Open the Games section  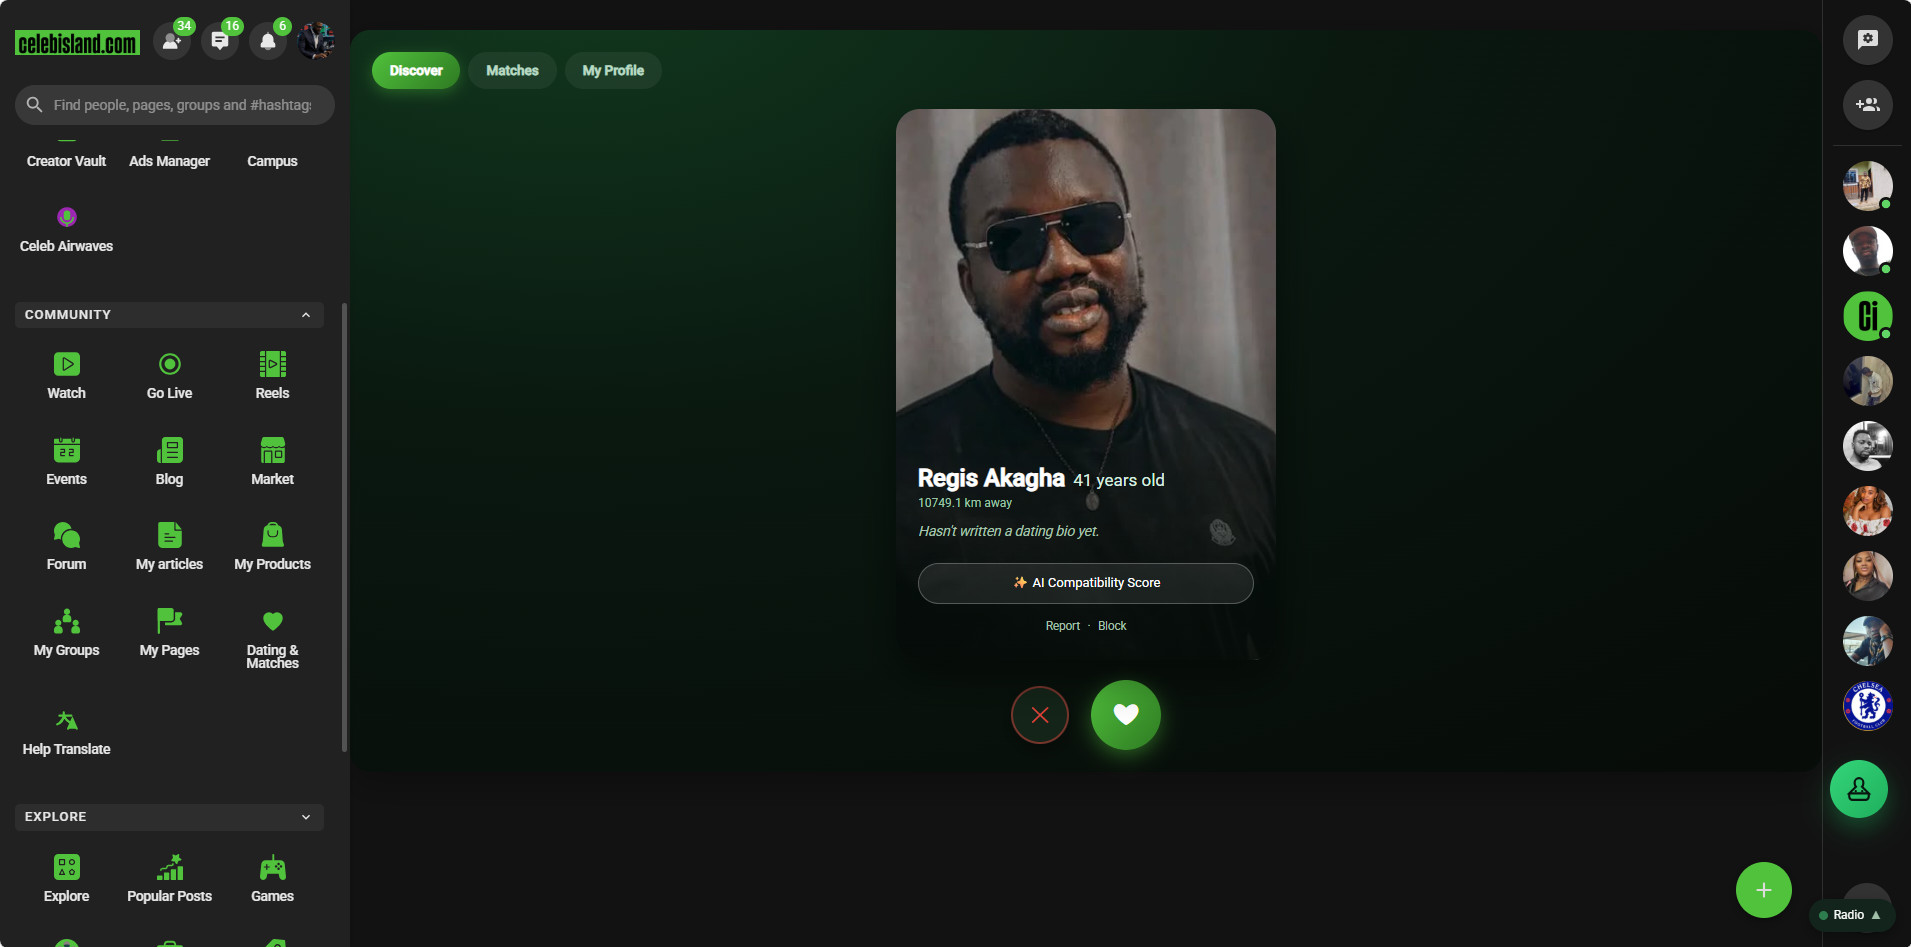(x=273, y=879)
